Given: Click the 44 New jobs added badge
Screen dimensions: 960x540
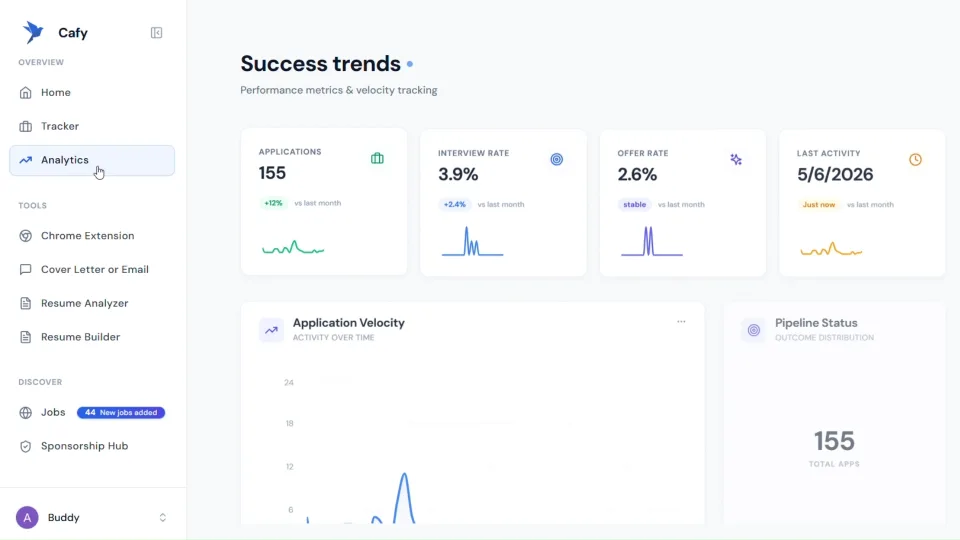Looking at the screenshot, I should pos(121,413).
